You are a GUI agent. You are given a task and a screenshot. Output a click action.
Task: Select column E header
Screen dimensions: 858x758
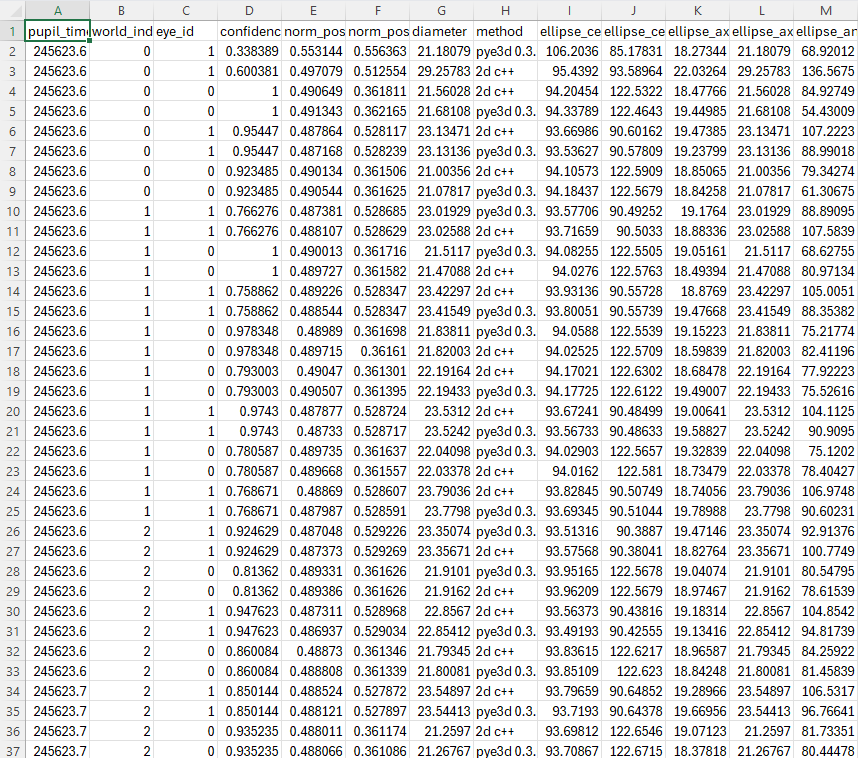[x=313, y=10]
